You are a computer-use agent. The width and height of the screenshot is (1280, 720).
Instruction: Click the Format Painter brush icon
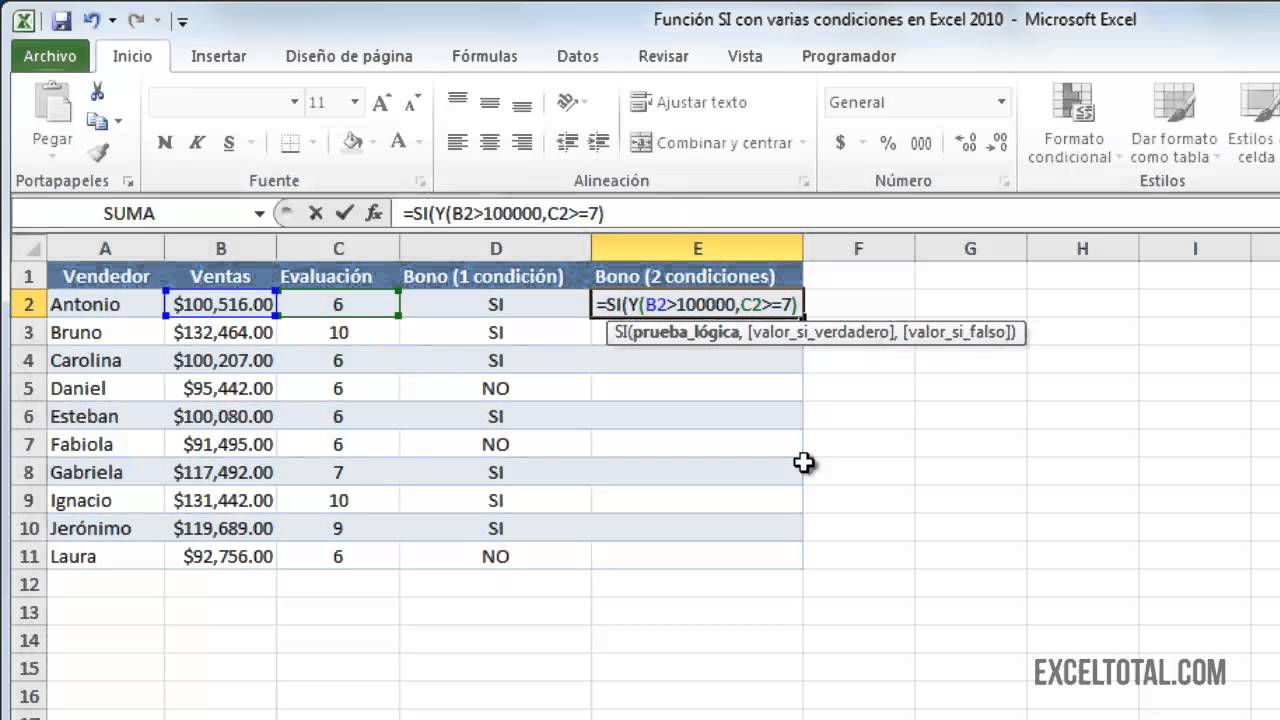coord(97,152)
